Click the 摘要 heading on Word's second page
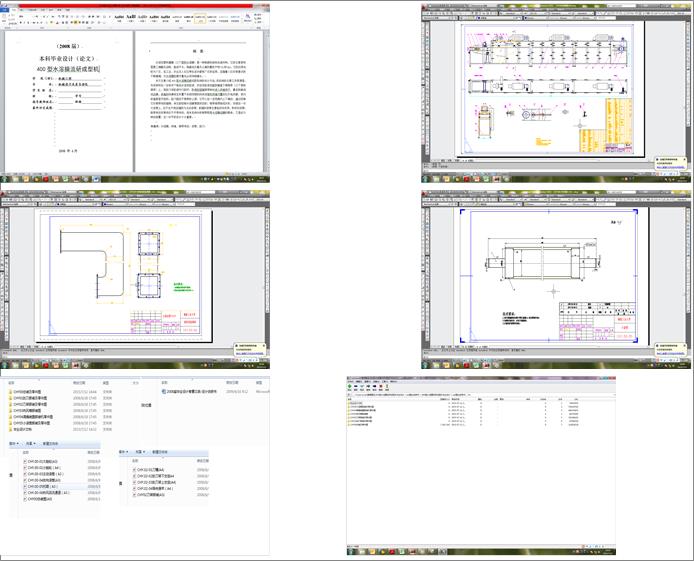Screen dimensions: 694x561 (198, 51)
